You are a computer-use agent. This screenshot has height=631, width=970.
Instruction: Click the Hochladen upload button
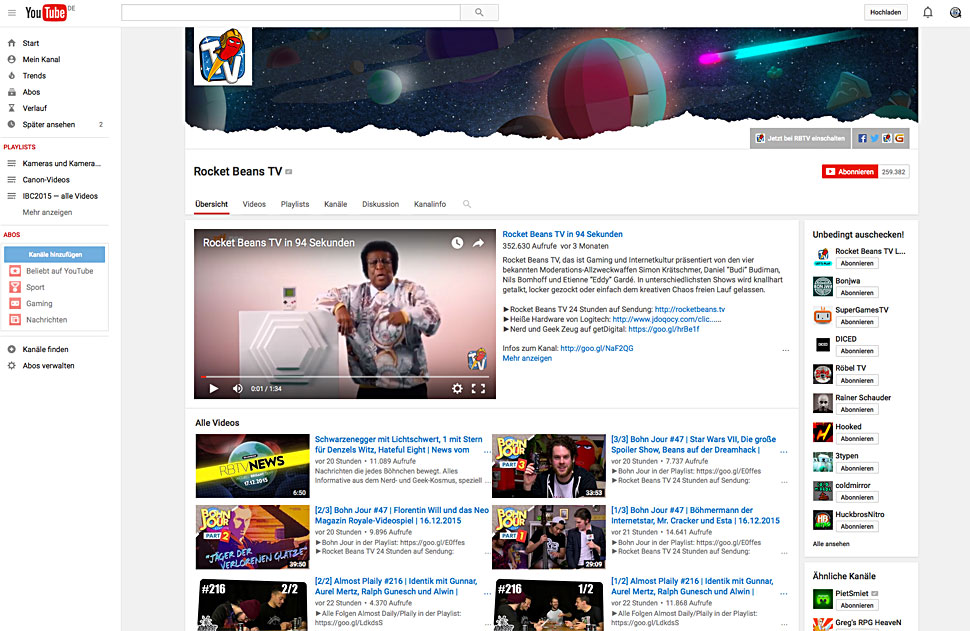(x=885, y=12)
